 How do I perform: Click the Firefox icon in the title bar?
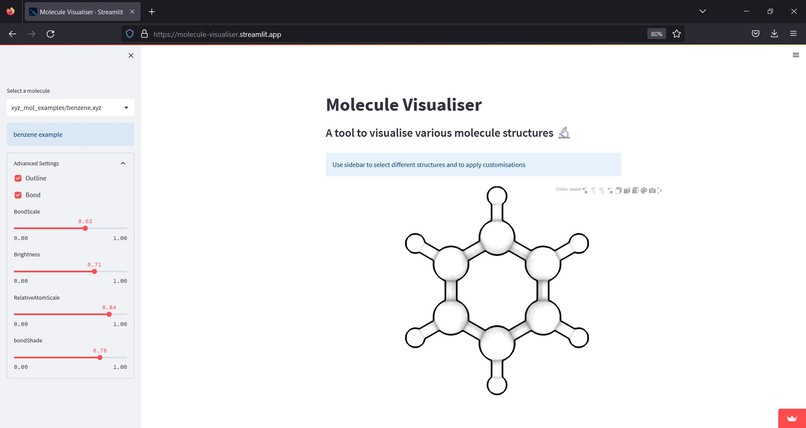11,11
